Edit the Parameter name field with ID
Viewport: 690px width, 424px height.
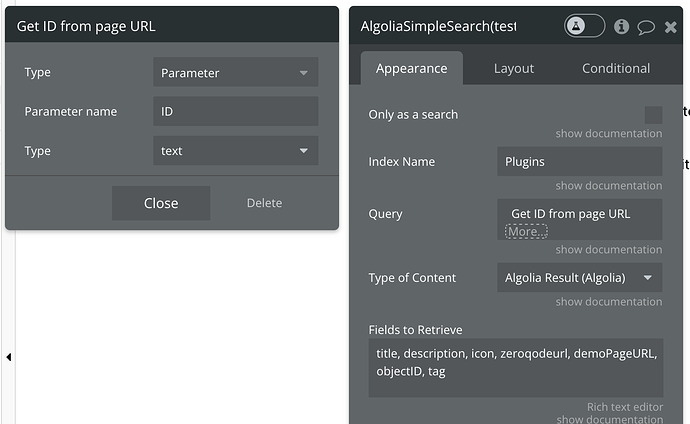coord(235,111)
